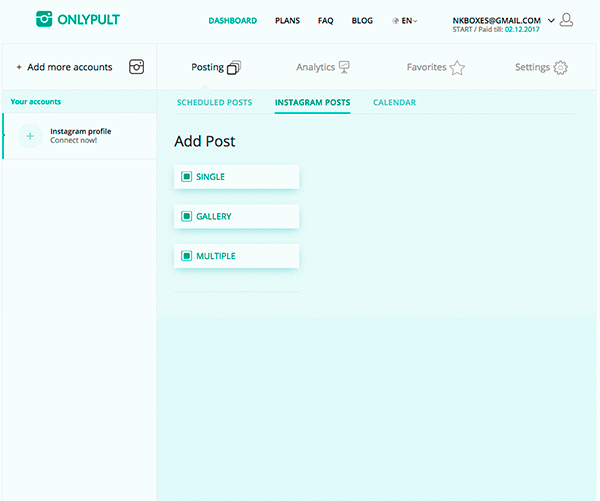
Task: Choose the GALLERY post type
Action: [236, 216]
